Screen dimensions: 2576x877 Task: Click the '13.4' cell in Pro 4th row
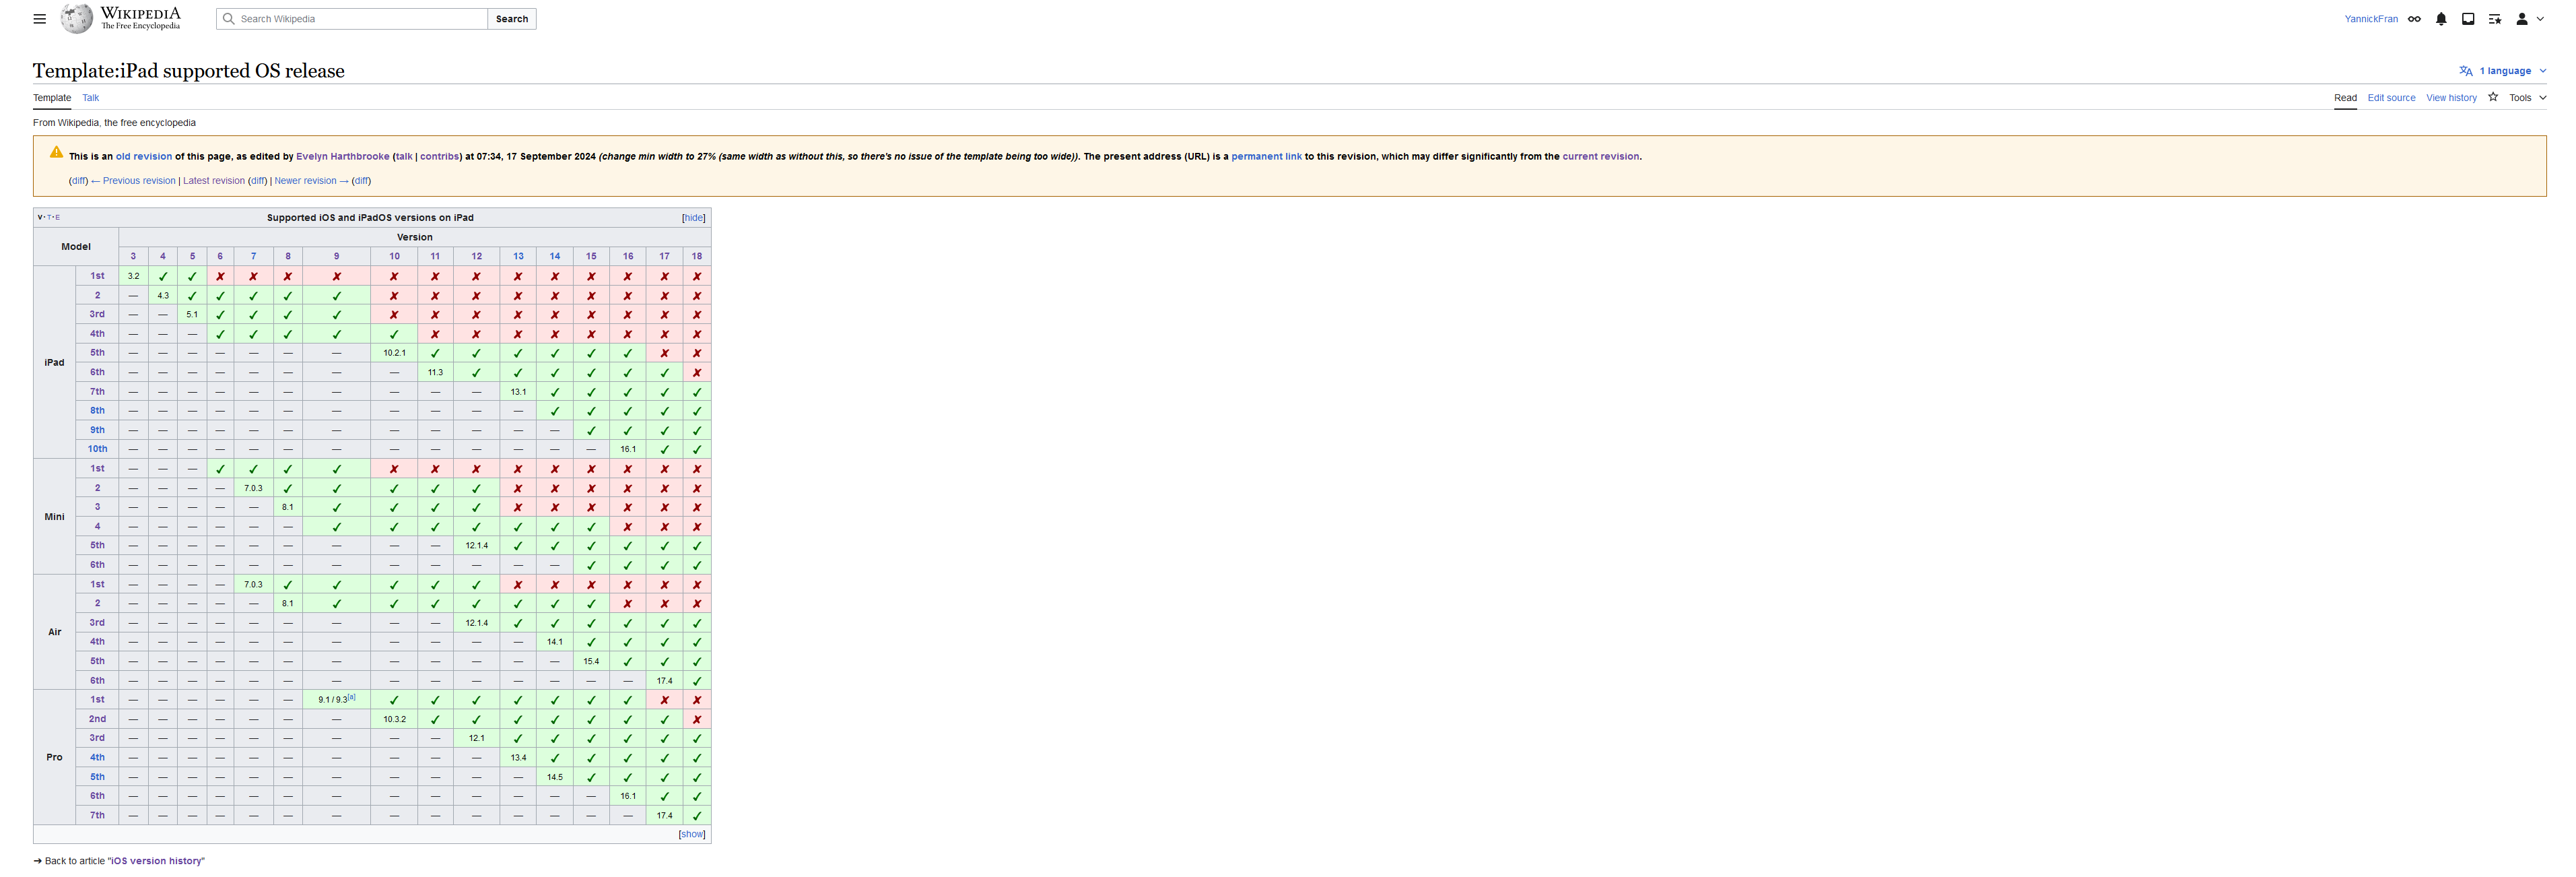[x=518, y=758]
